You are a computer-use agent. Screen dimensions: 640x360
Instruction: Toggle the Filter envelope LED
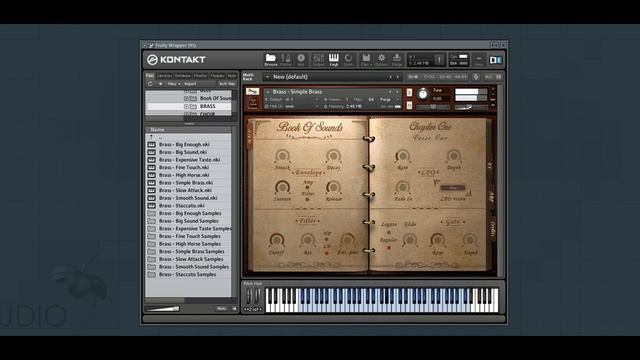tap(307, 200)
